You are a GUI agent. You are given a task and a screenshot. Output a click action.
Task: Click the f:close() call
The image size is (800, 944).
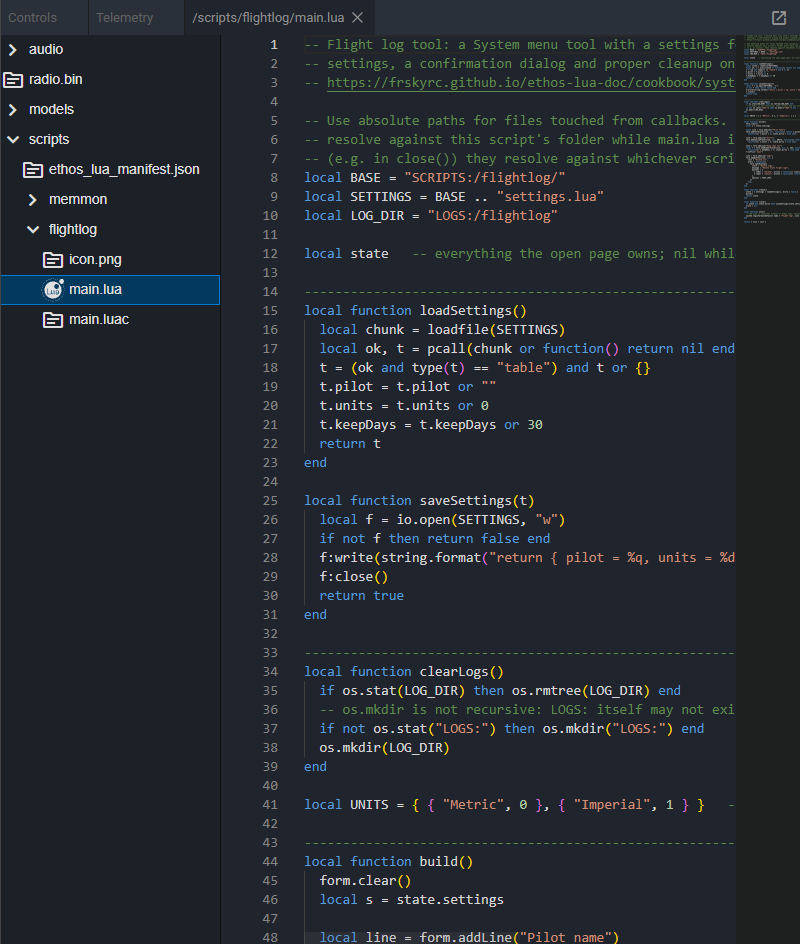click(354, 577)
